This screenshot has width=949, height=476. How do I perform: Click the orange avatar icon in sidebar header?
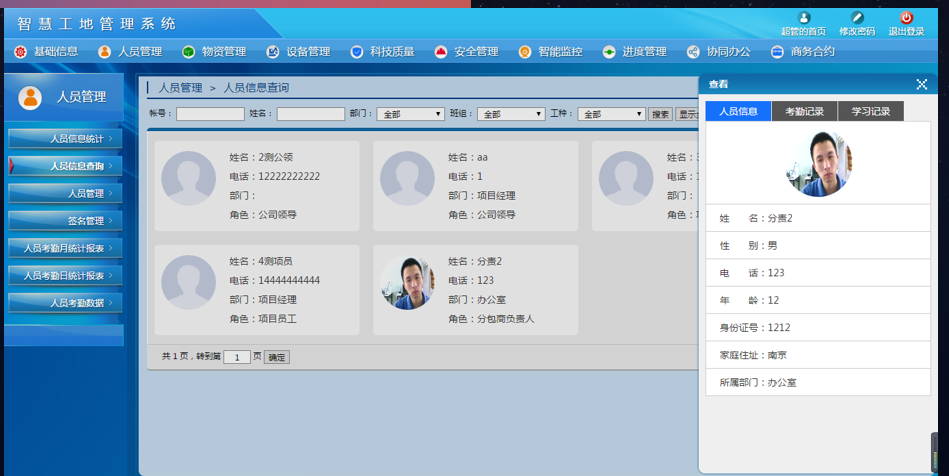[30, 97]
